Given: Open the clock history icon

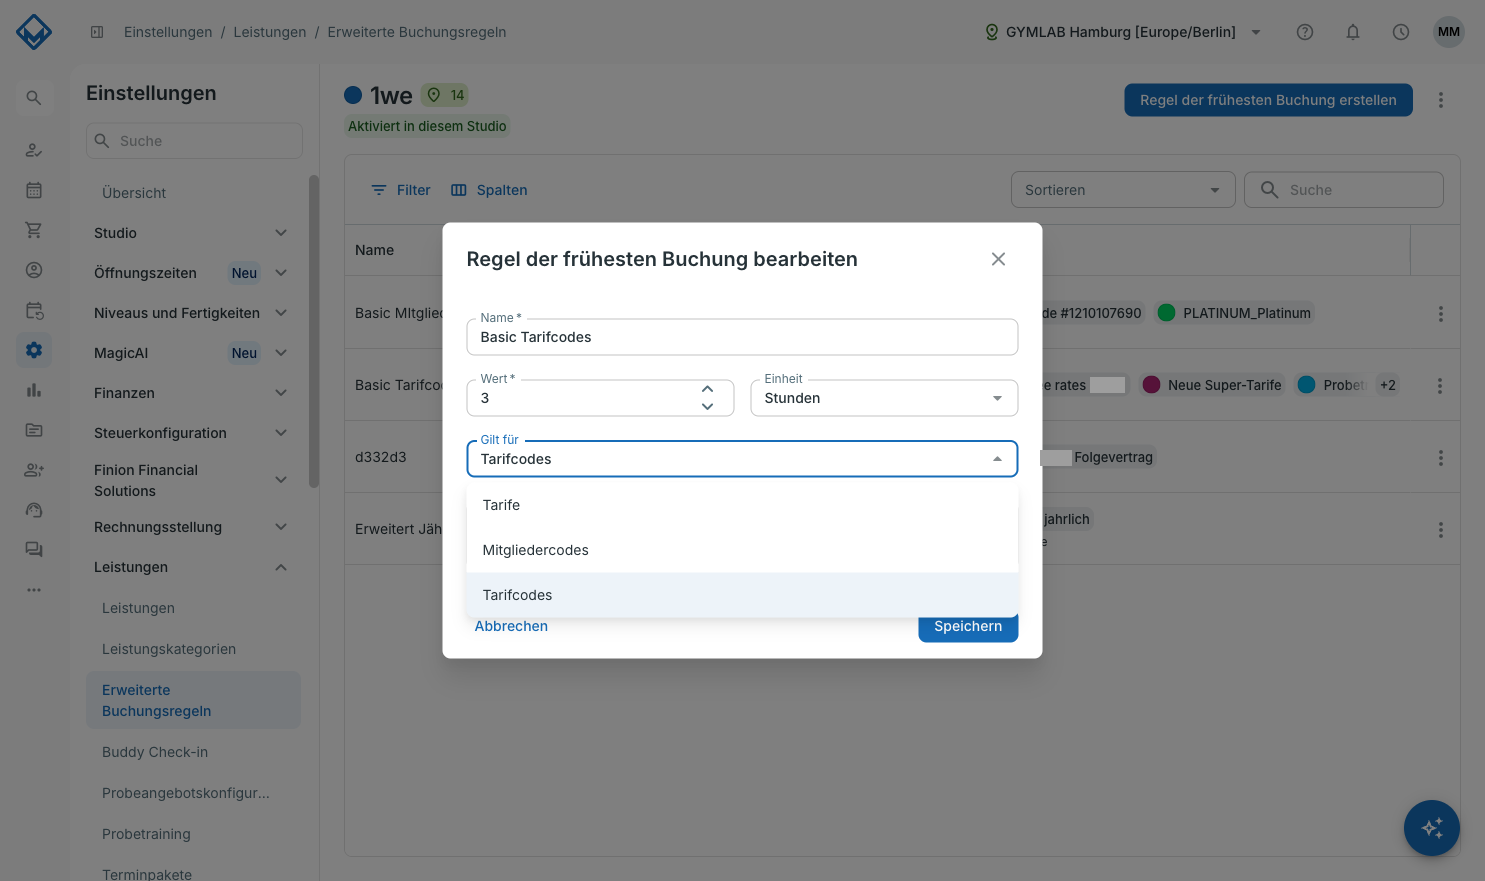Looking at the screenshot, I should 1401,32.
